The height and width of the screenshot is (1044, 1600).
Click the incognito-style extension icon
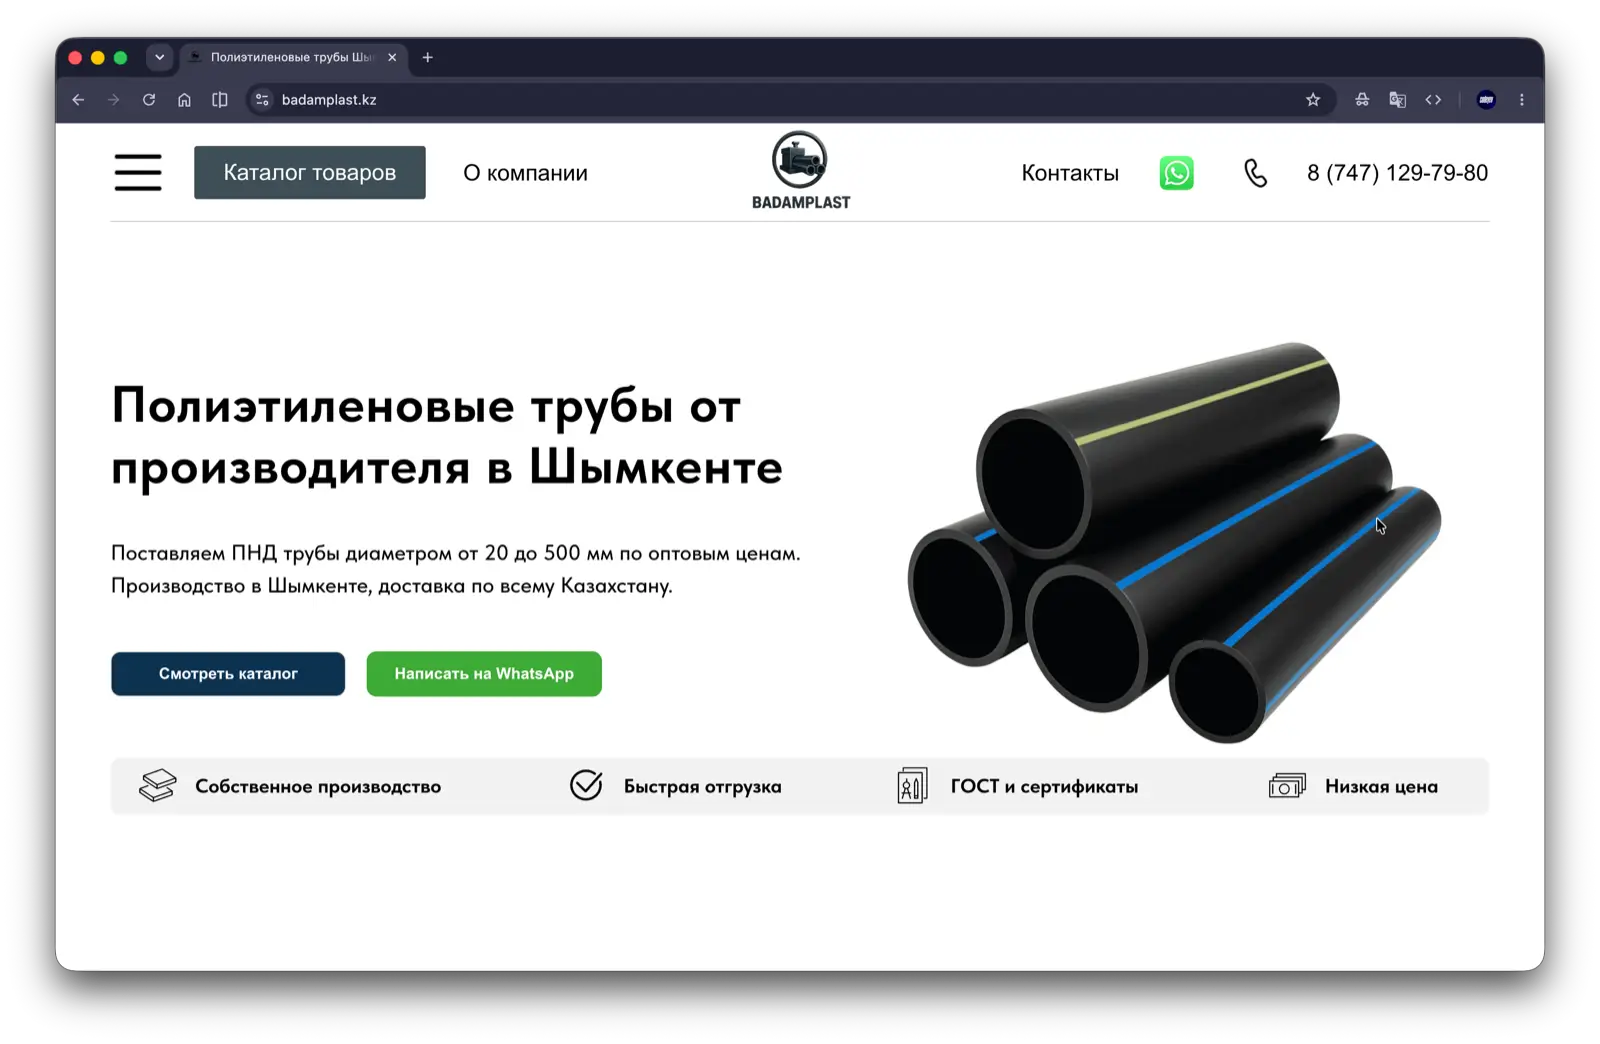(x=1362, y=100)
